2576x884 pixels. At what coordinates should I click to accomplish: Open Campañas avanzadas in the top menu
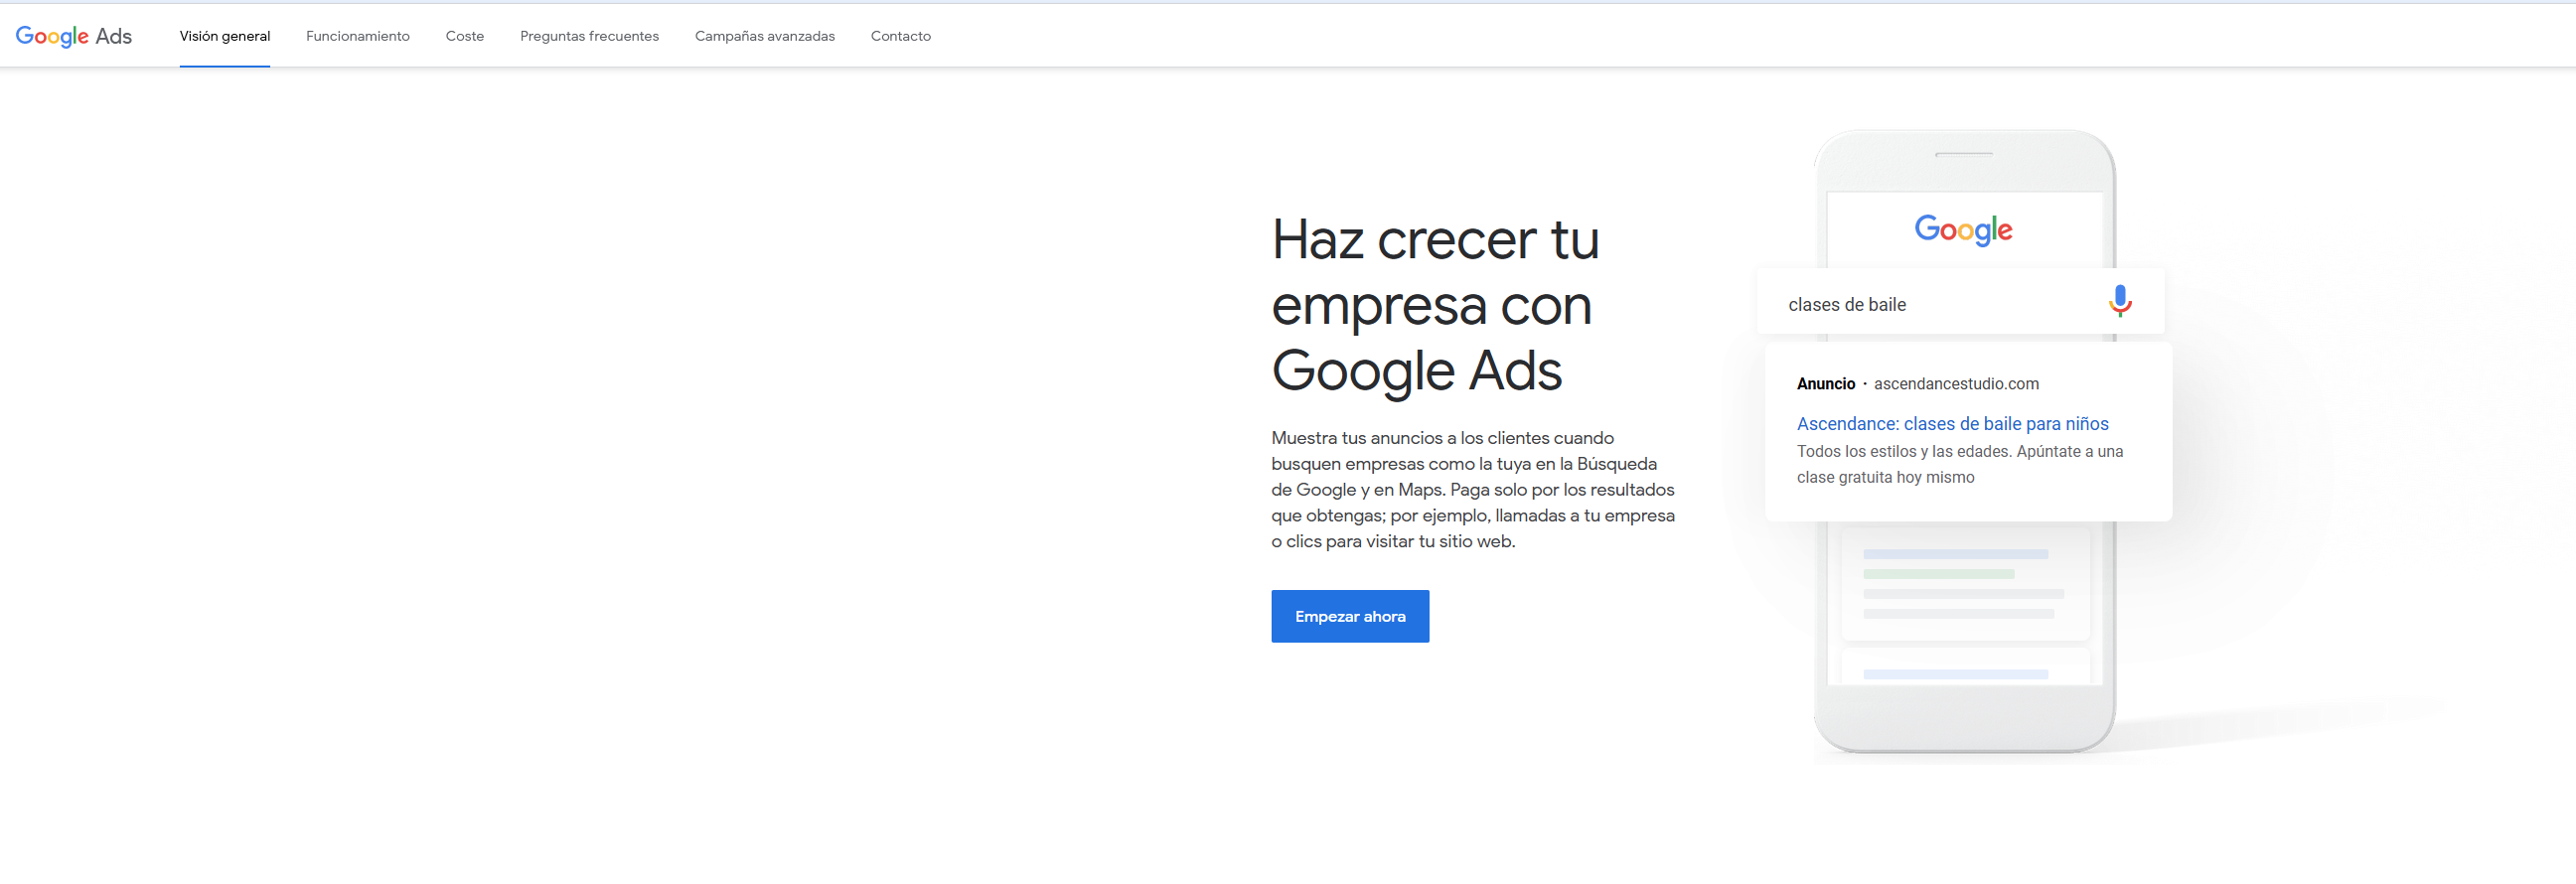[x=765, y=36]
